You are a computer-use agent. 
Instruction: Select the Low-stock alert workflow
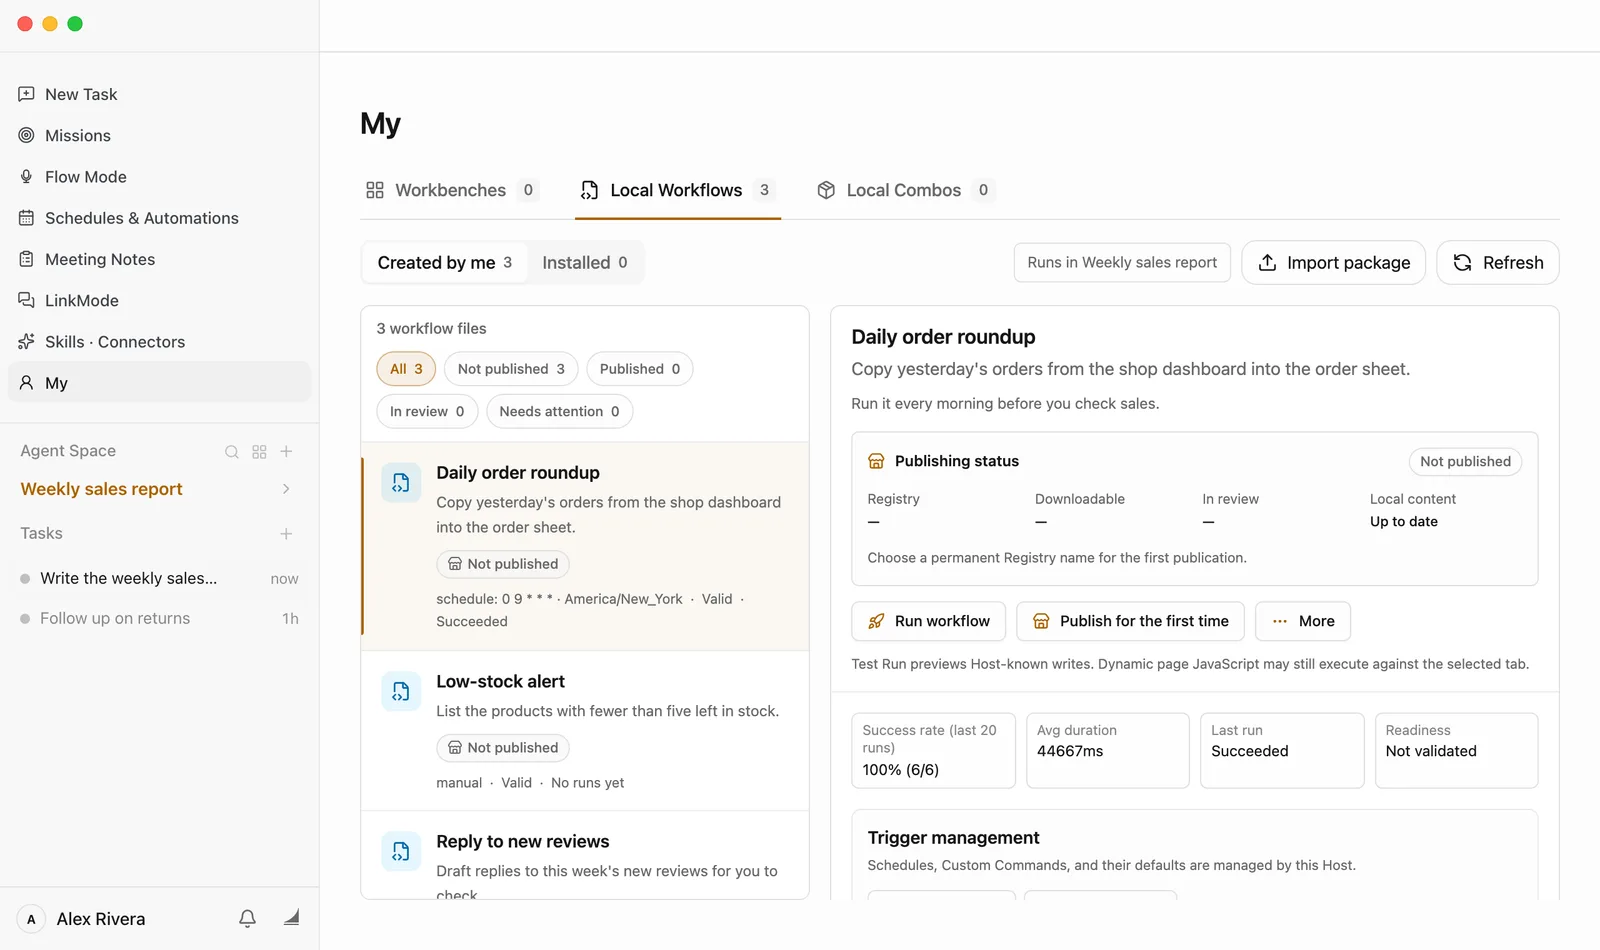pos(585,731)
